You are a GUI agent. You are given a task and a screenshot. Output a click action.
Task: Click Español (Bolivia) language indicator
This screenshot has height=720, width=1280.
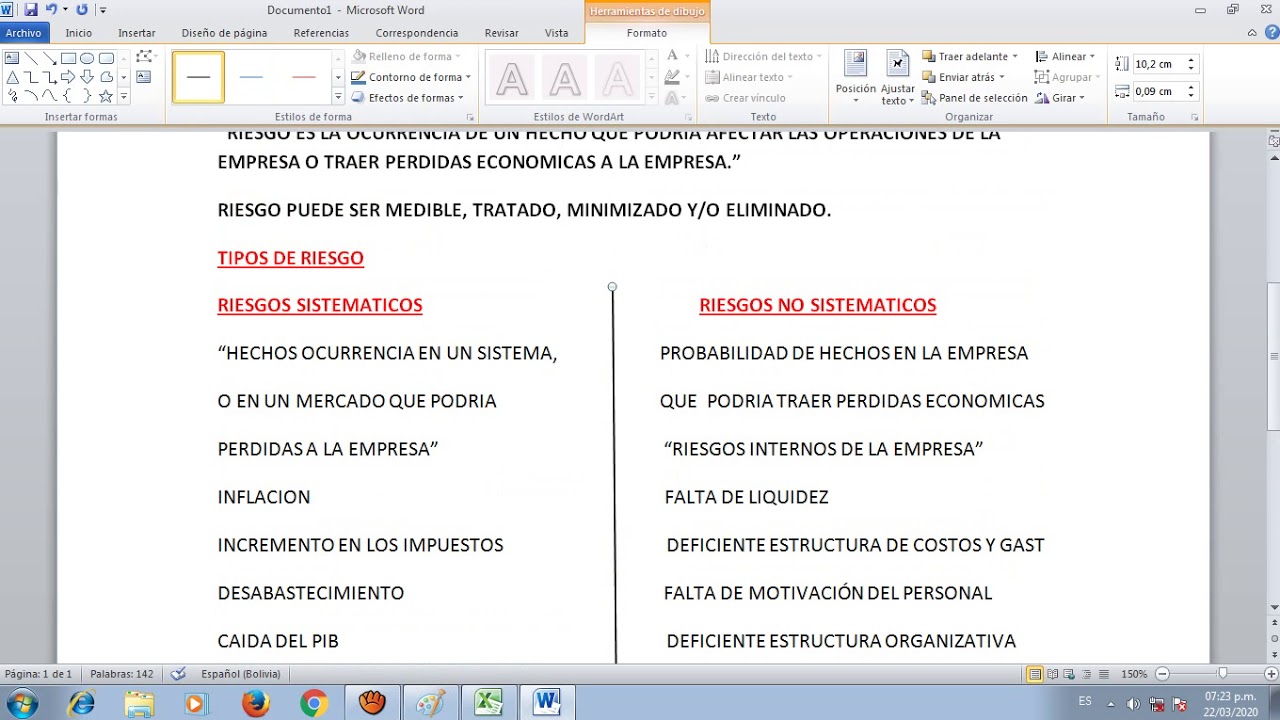(241, 674)
